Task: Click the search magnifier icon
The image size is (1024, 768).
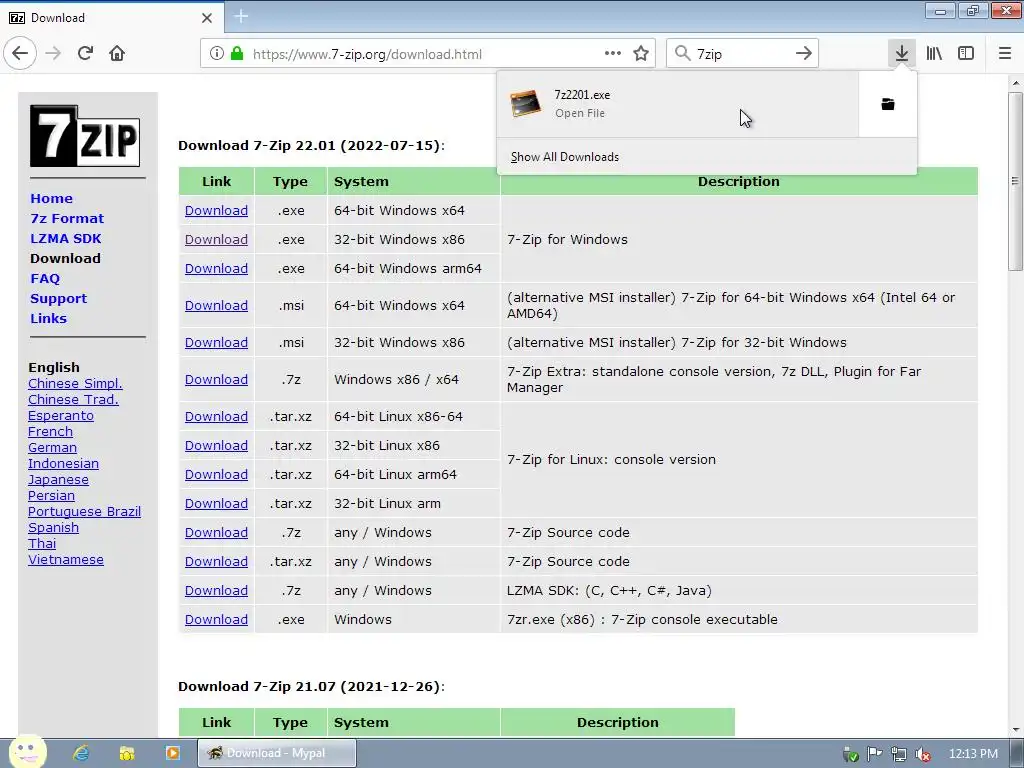Action: click(x=682, y=54)
